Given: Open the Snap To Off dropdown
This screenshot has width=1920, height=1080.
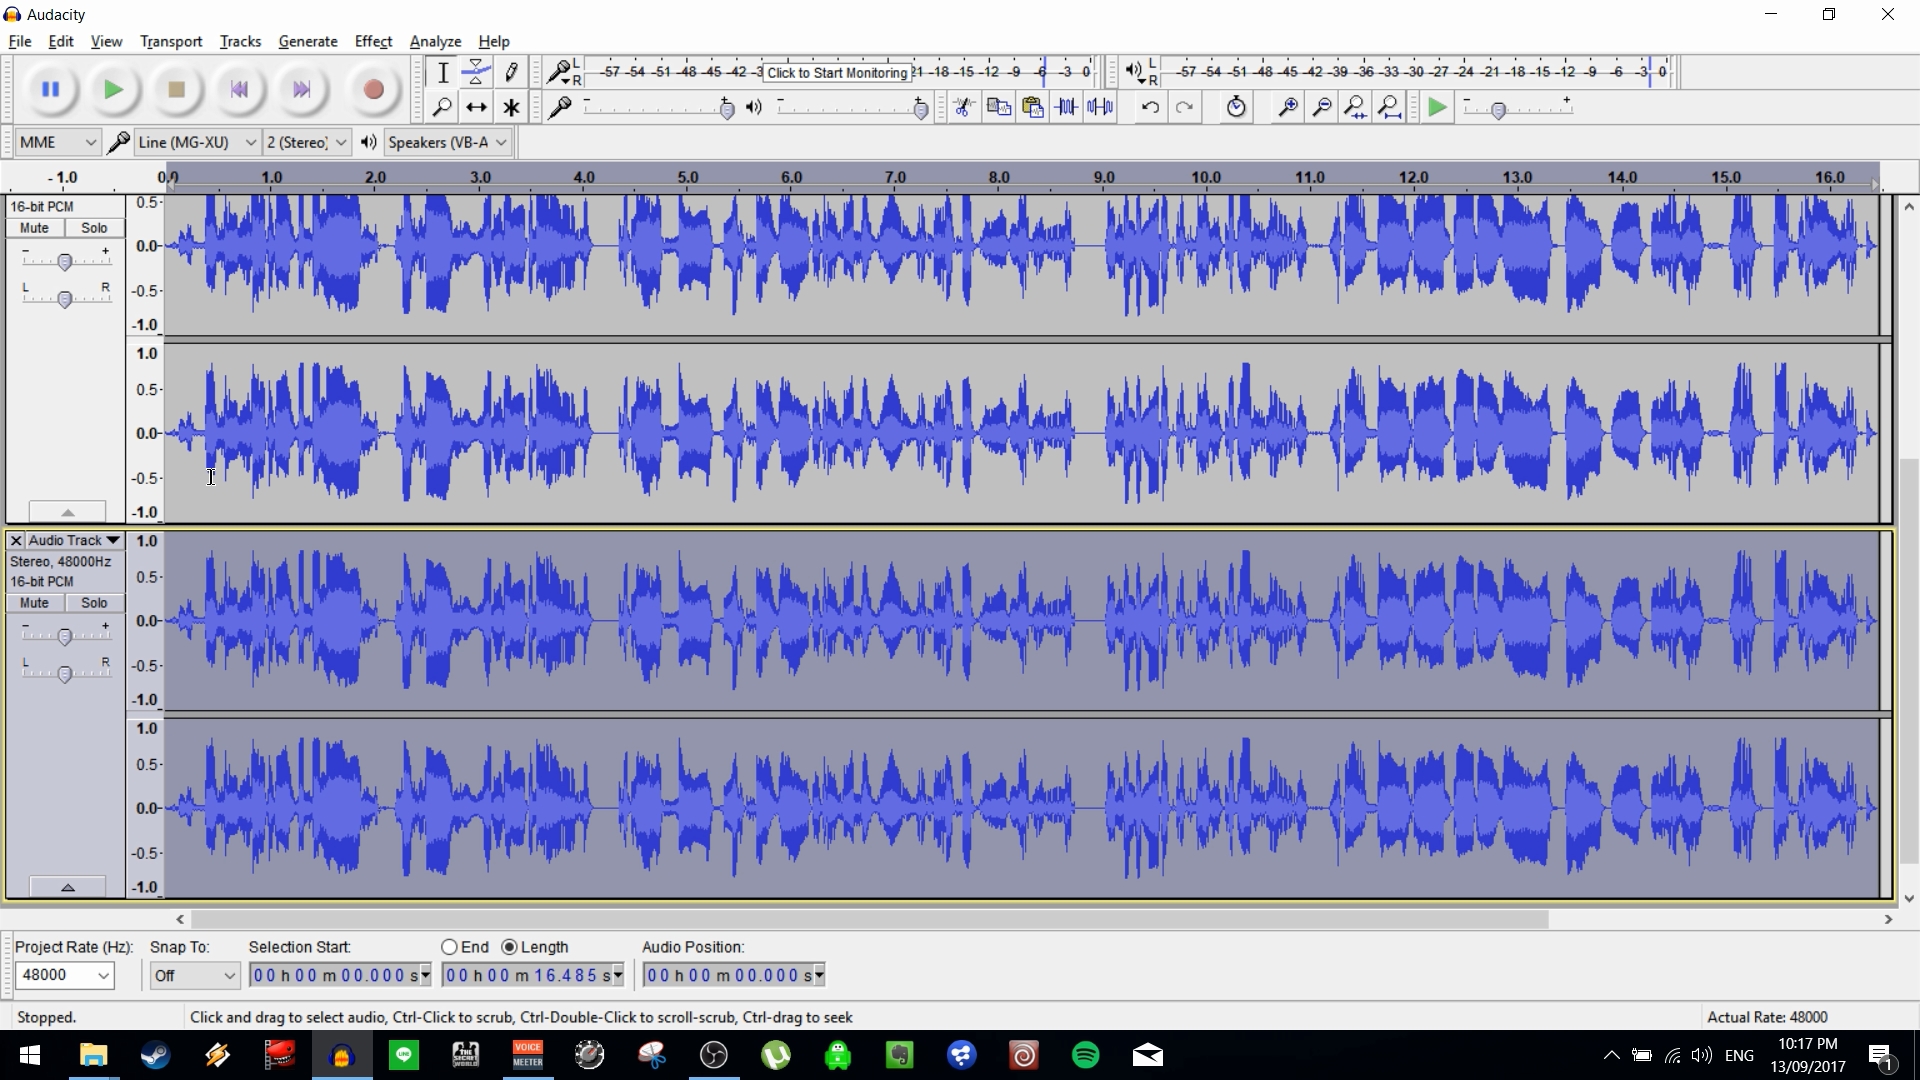Looking at the screenshot, I should click(195, 975).
